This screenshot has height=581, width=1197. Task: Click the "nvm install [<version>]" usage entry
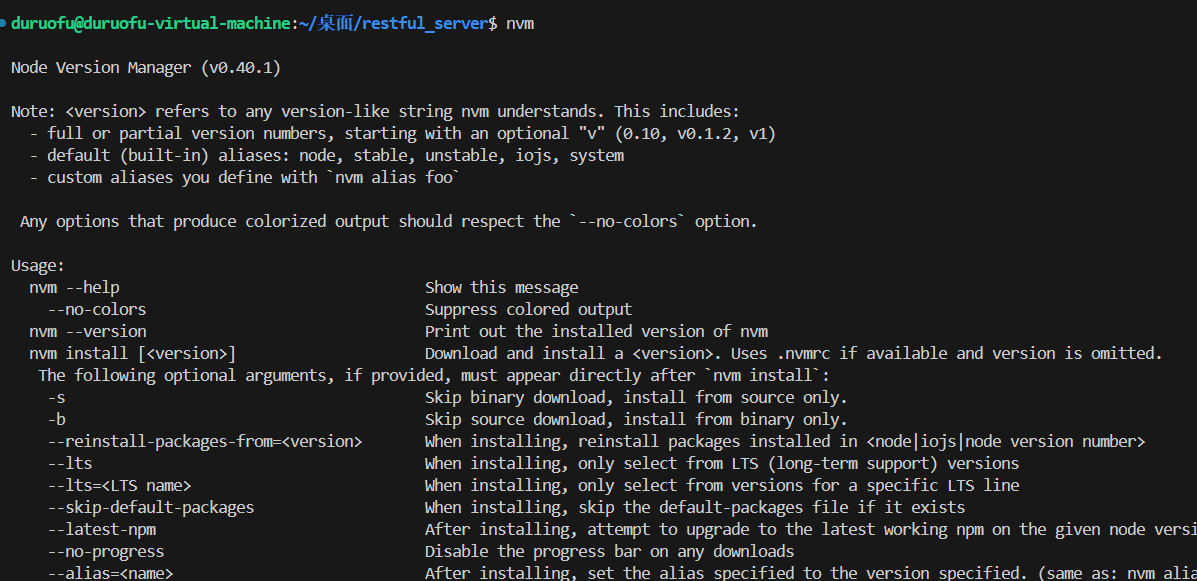(x=133, y=353)
